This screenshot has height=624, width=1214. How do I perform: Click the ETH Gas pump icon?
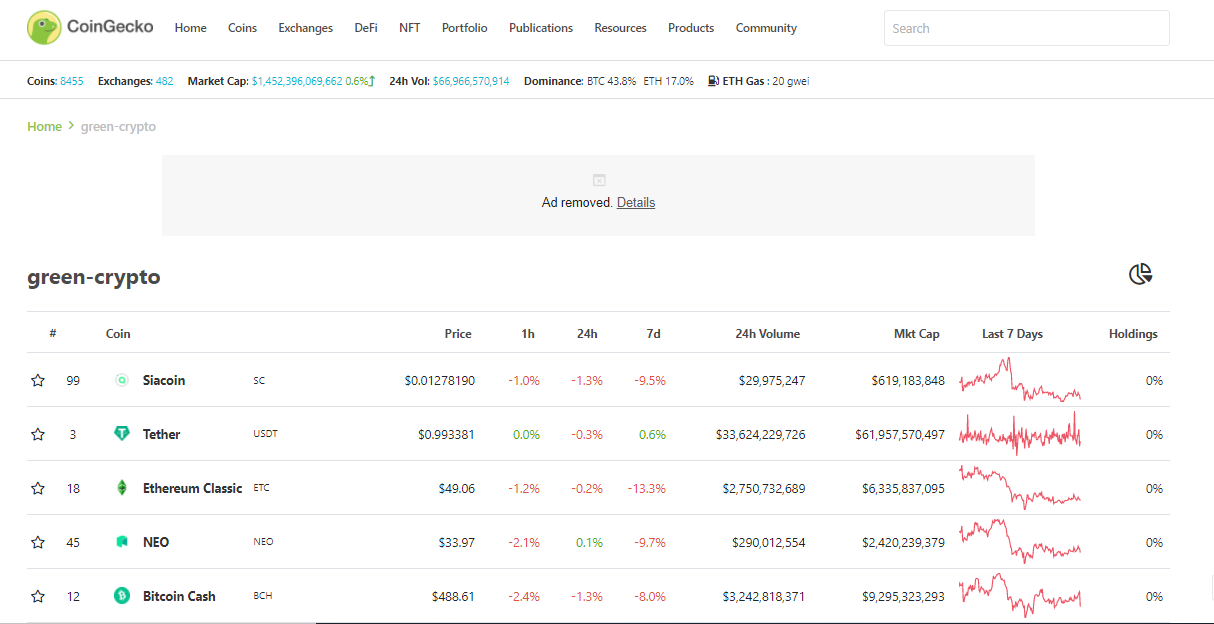pos(713,81)
